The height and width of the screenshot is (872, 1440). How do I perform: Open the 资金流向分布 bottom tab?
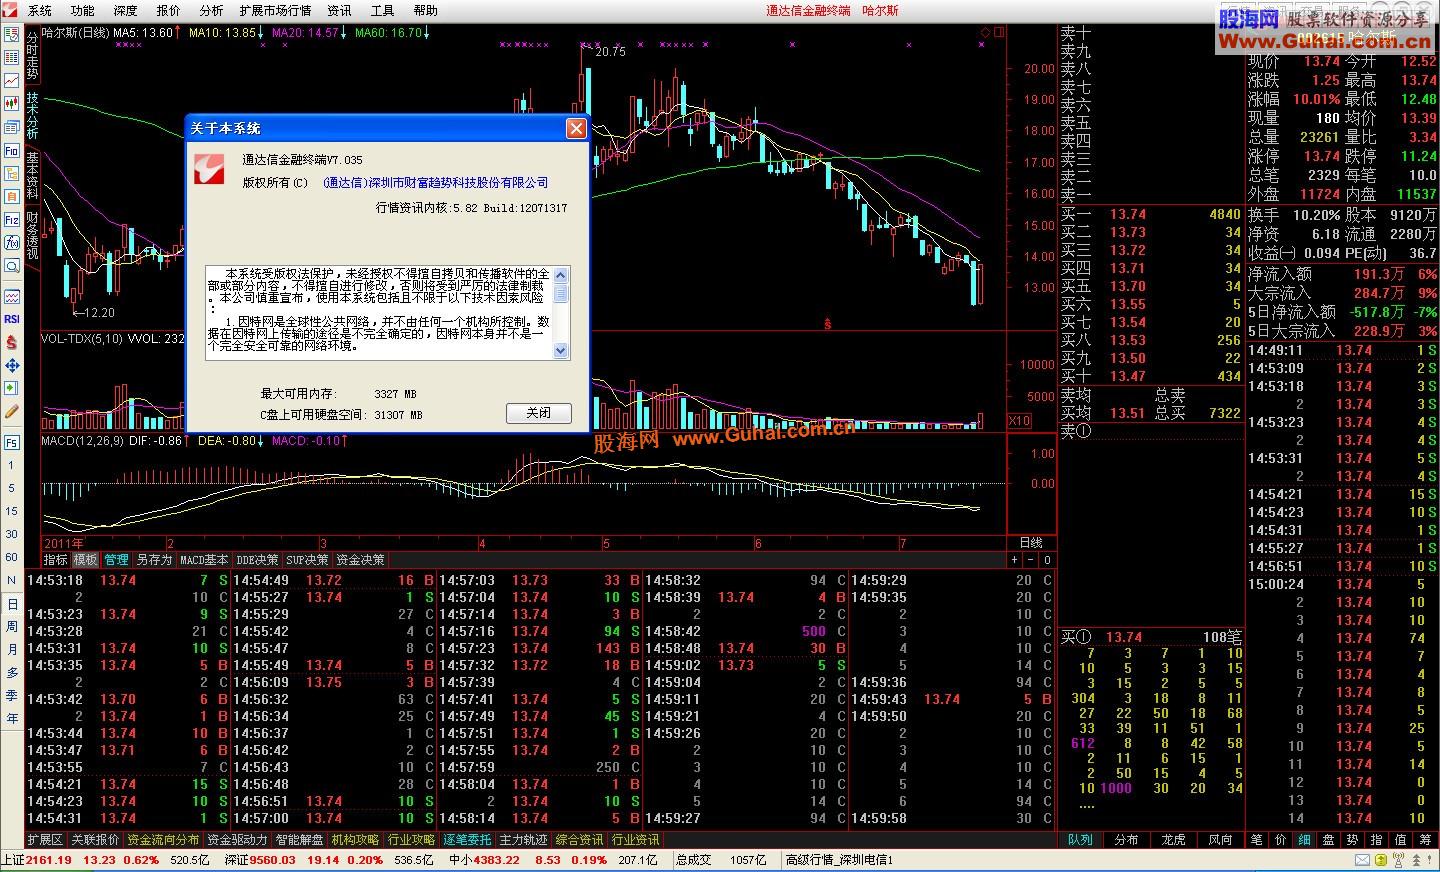(x=163, y=840)
